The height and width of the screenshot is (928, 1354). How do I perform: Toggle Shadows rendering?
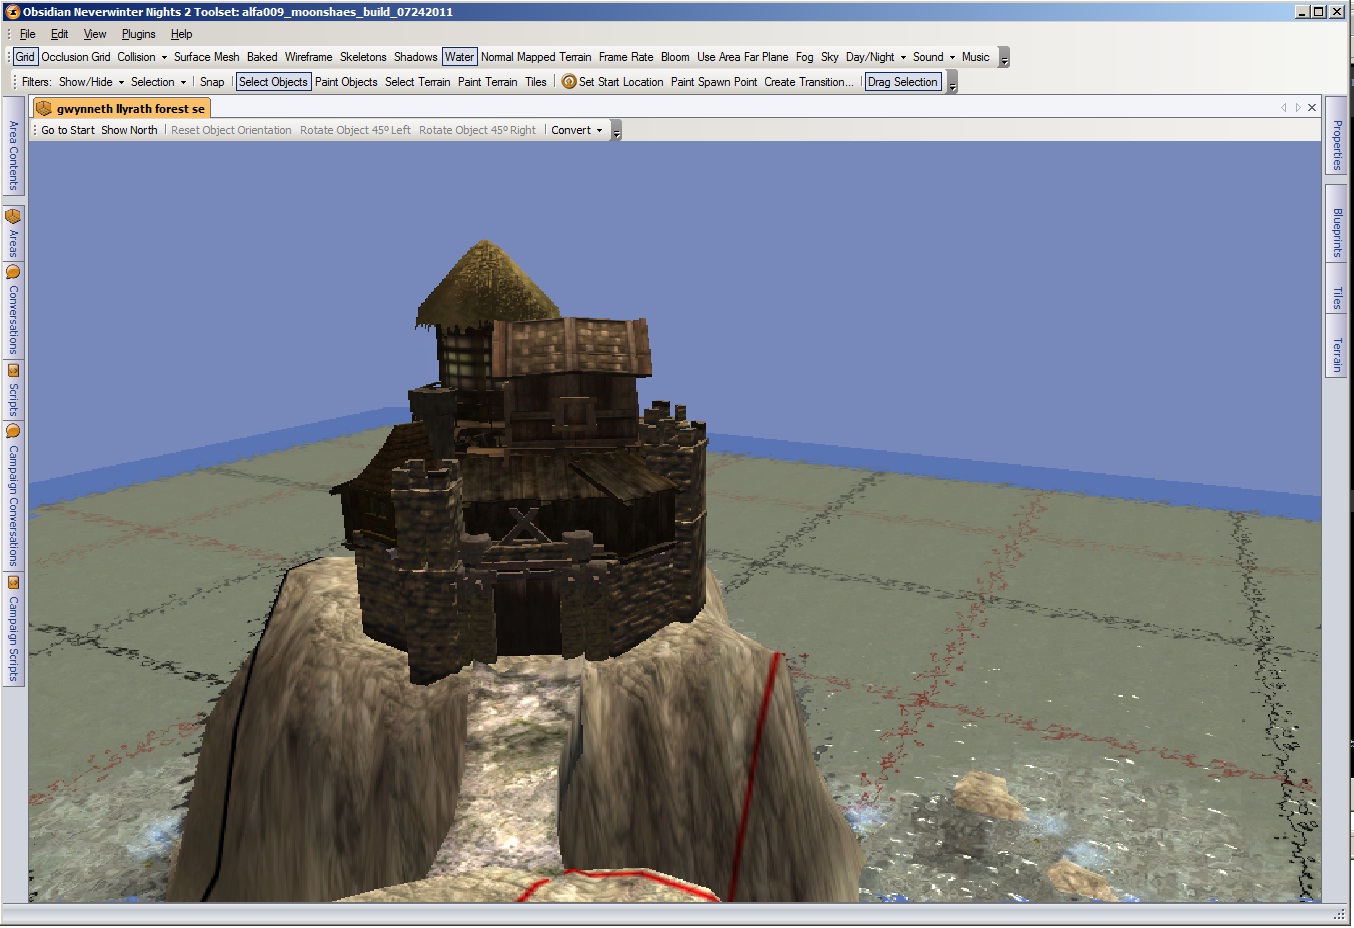415,57
